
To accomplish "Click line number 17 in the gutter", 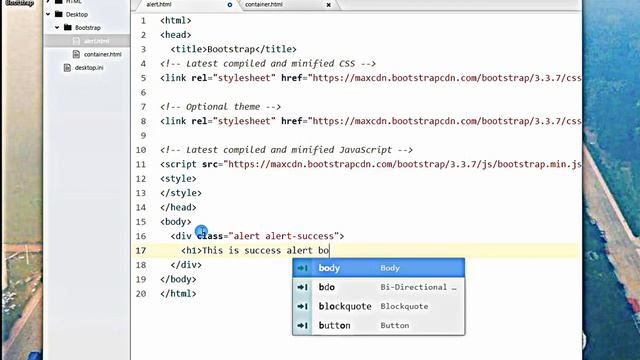I will 141,250.
